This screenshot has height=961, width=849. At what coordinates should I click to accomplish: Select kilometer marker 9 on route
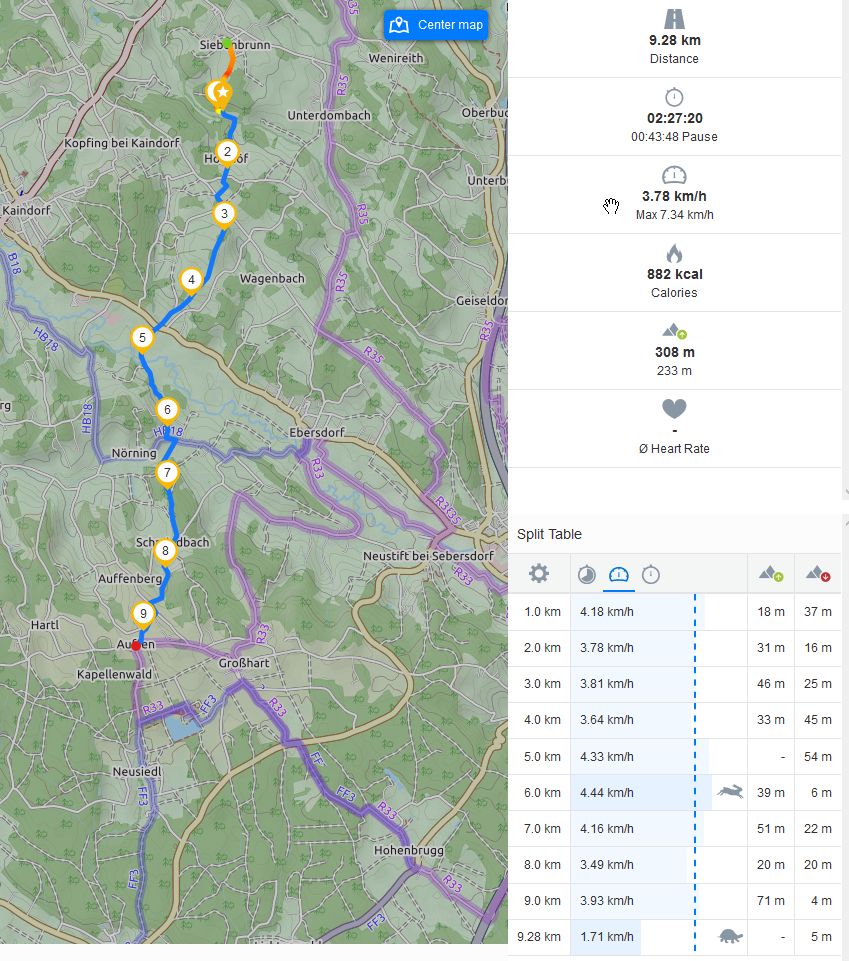coord(143,614)
